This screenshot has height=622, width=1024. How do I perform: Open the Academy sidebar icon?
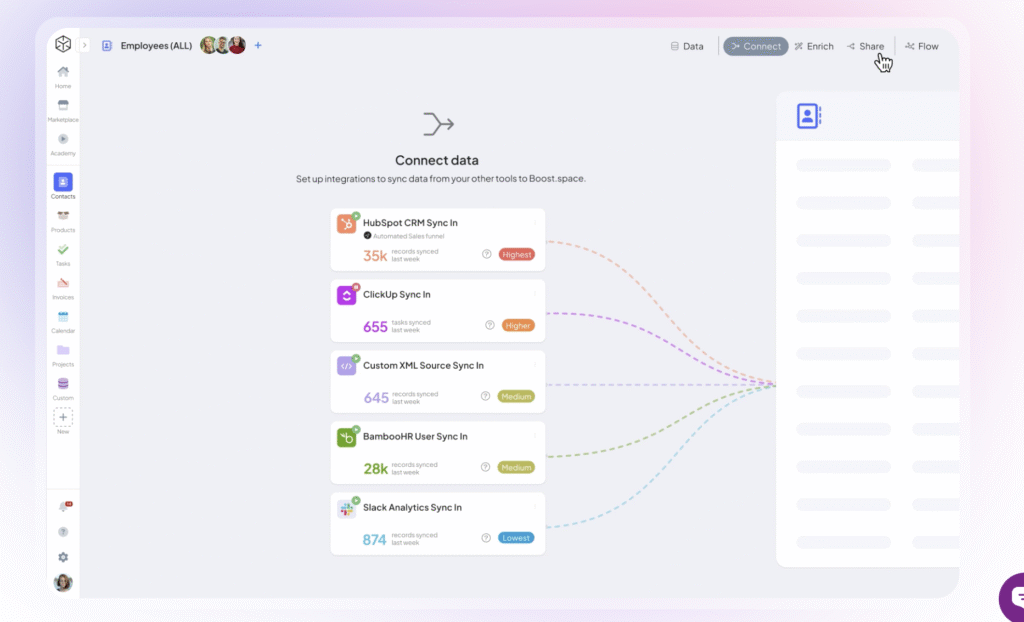(63, 140)
